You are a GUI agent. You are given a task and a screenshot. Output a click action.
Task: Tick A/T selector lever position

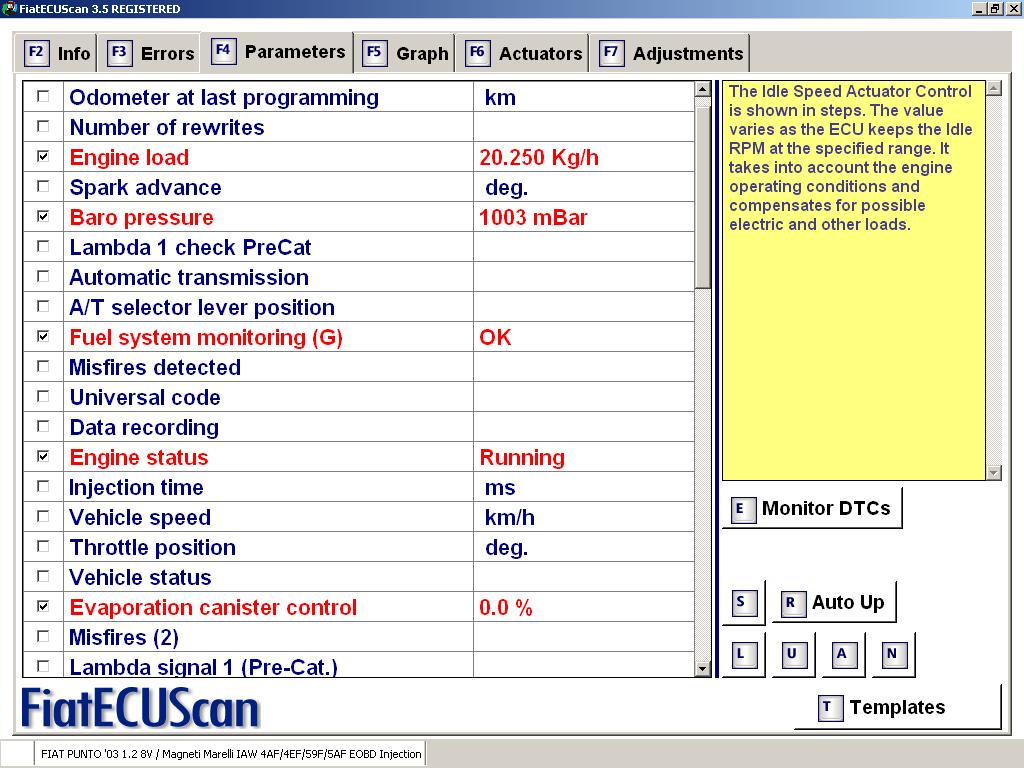(43, 307)
